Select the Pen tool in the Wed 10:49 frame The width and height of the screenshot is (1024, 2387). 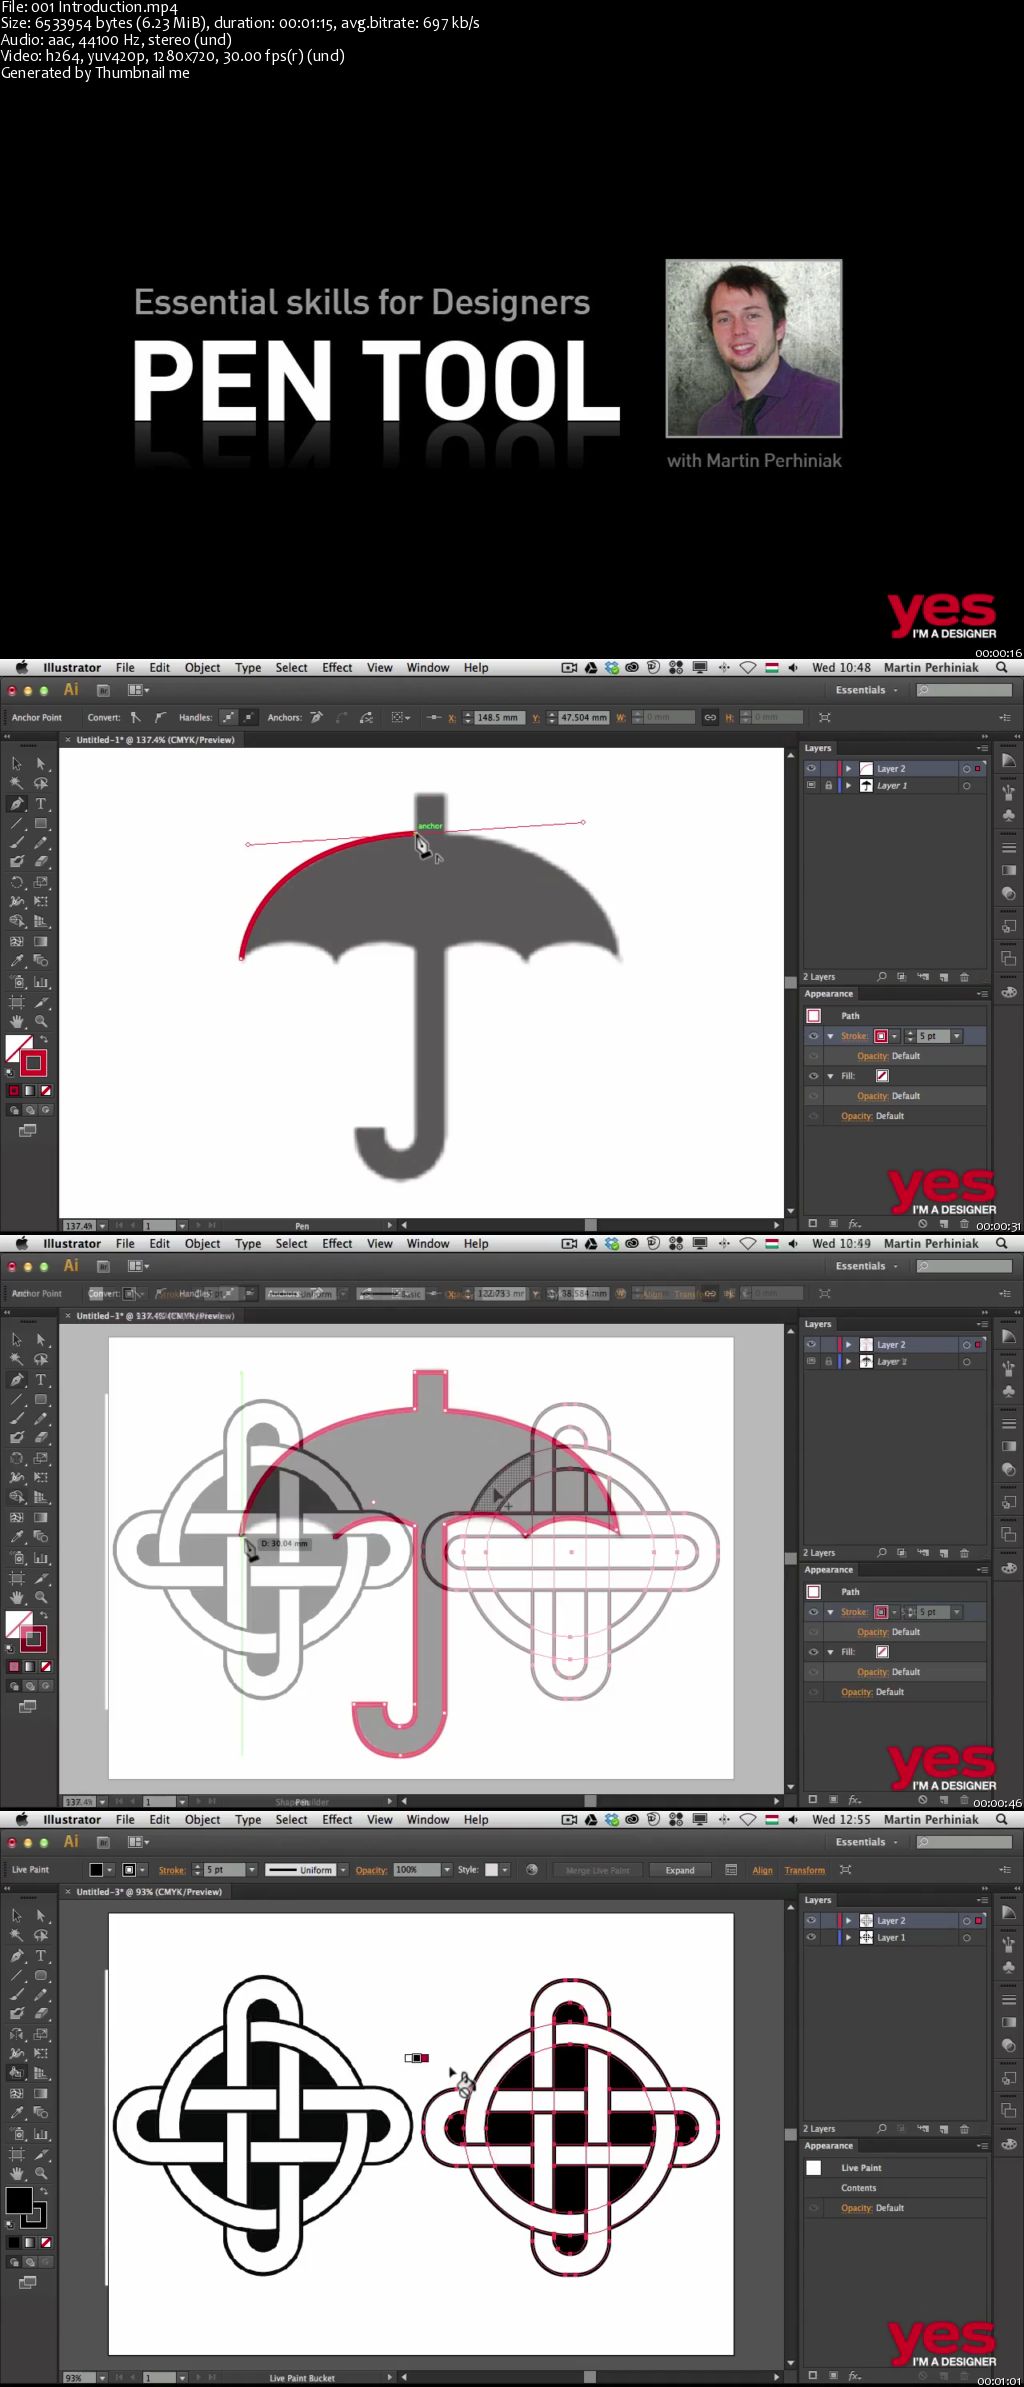(17, 1379)
